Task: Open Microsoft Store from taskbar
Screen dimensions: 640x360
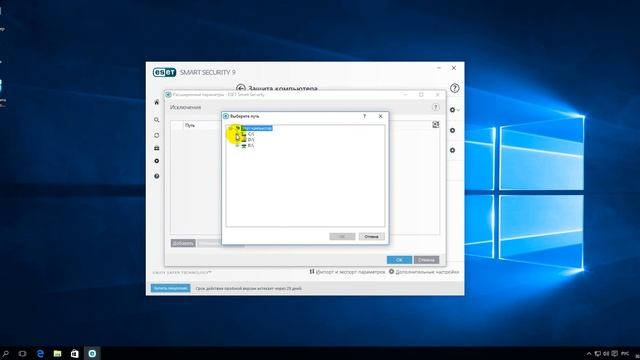Action: (x=75, y=353)
